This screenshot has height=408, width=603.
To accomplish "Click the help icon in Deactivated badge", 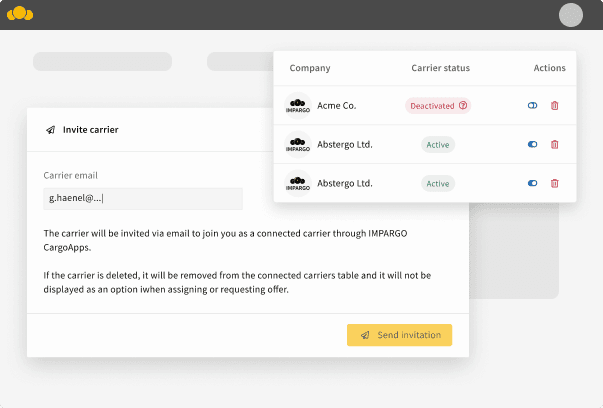I will [x=463, y=105].
